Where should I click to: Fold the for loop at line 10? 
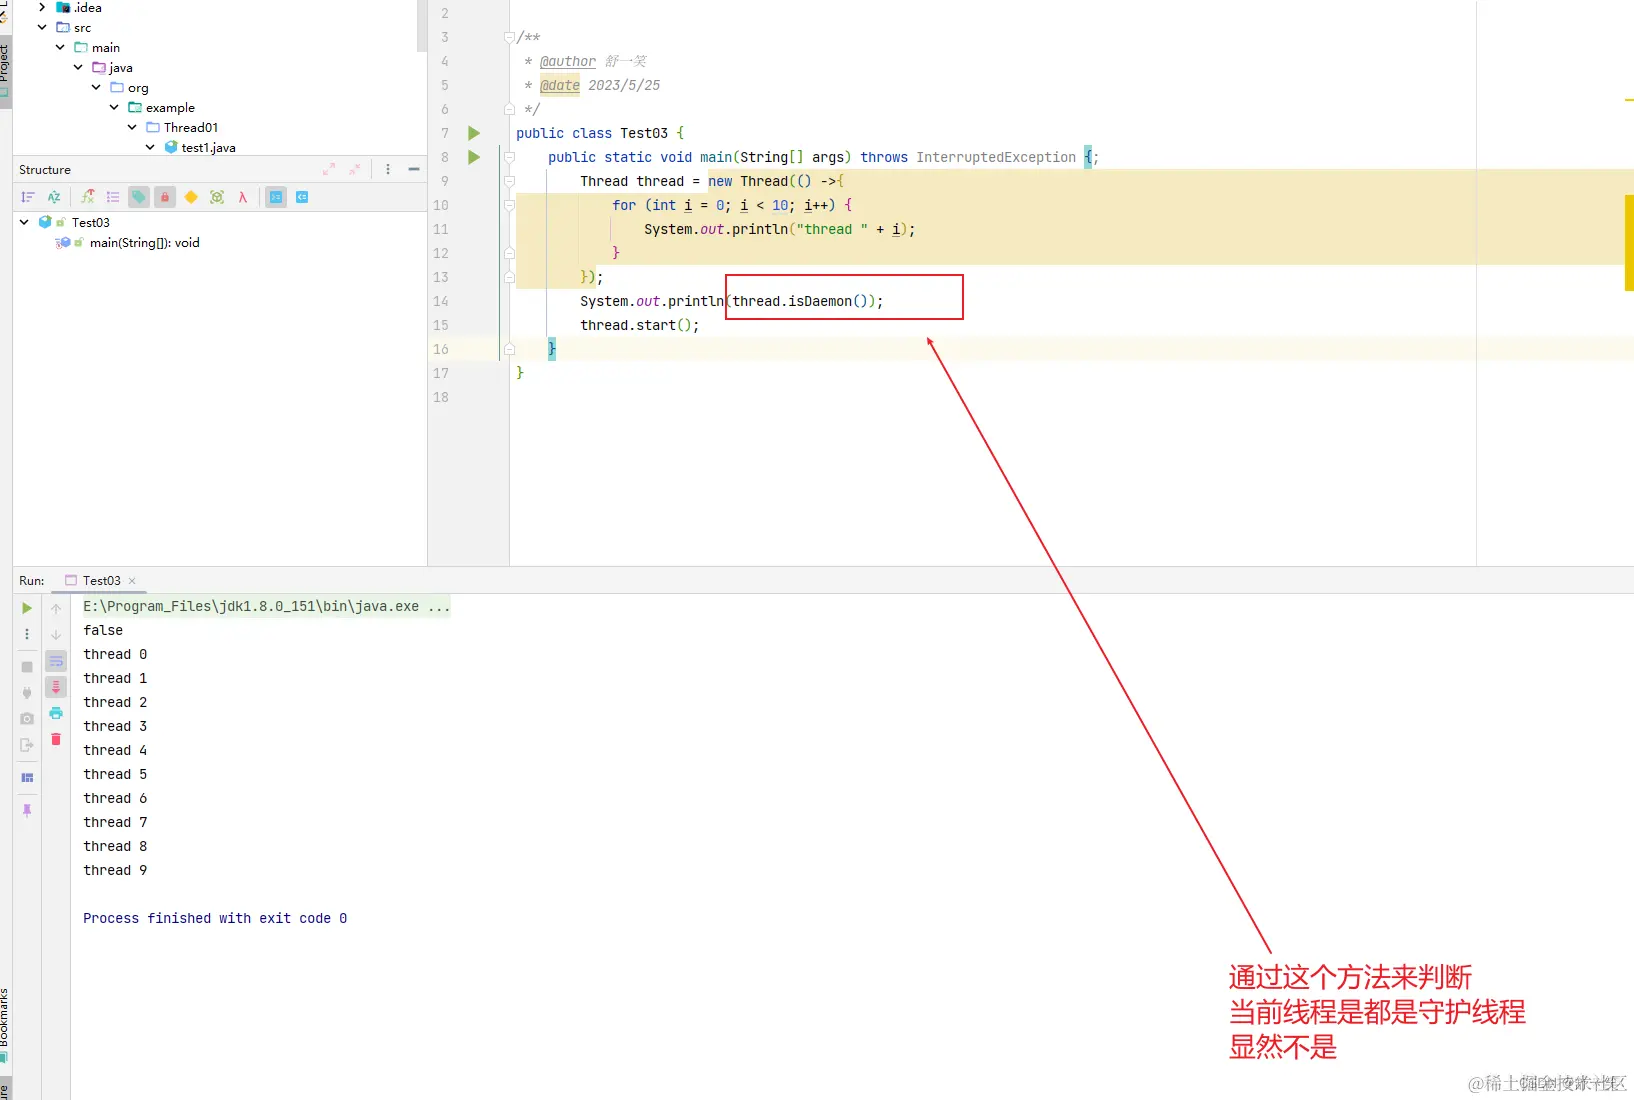click(x=509, y=205)
